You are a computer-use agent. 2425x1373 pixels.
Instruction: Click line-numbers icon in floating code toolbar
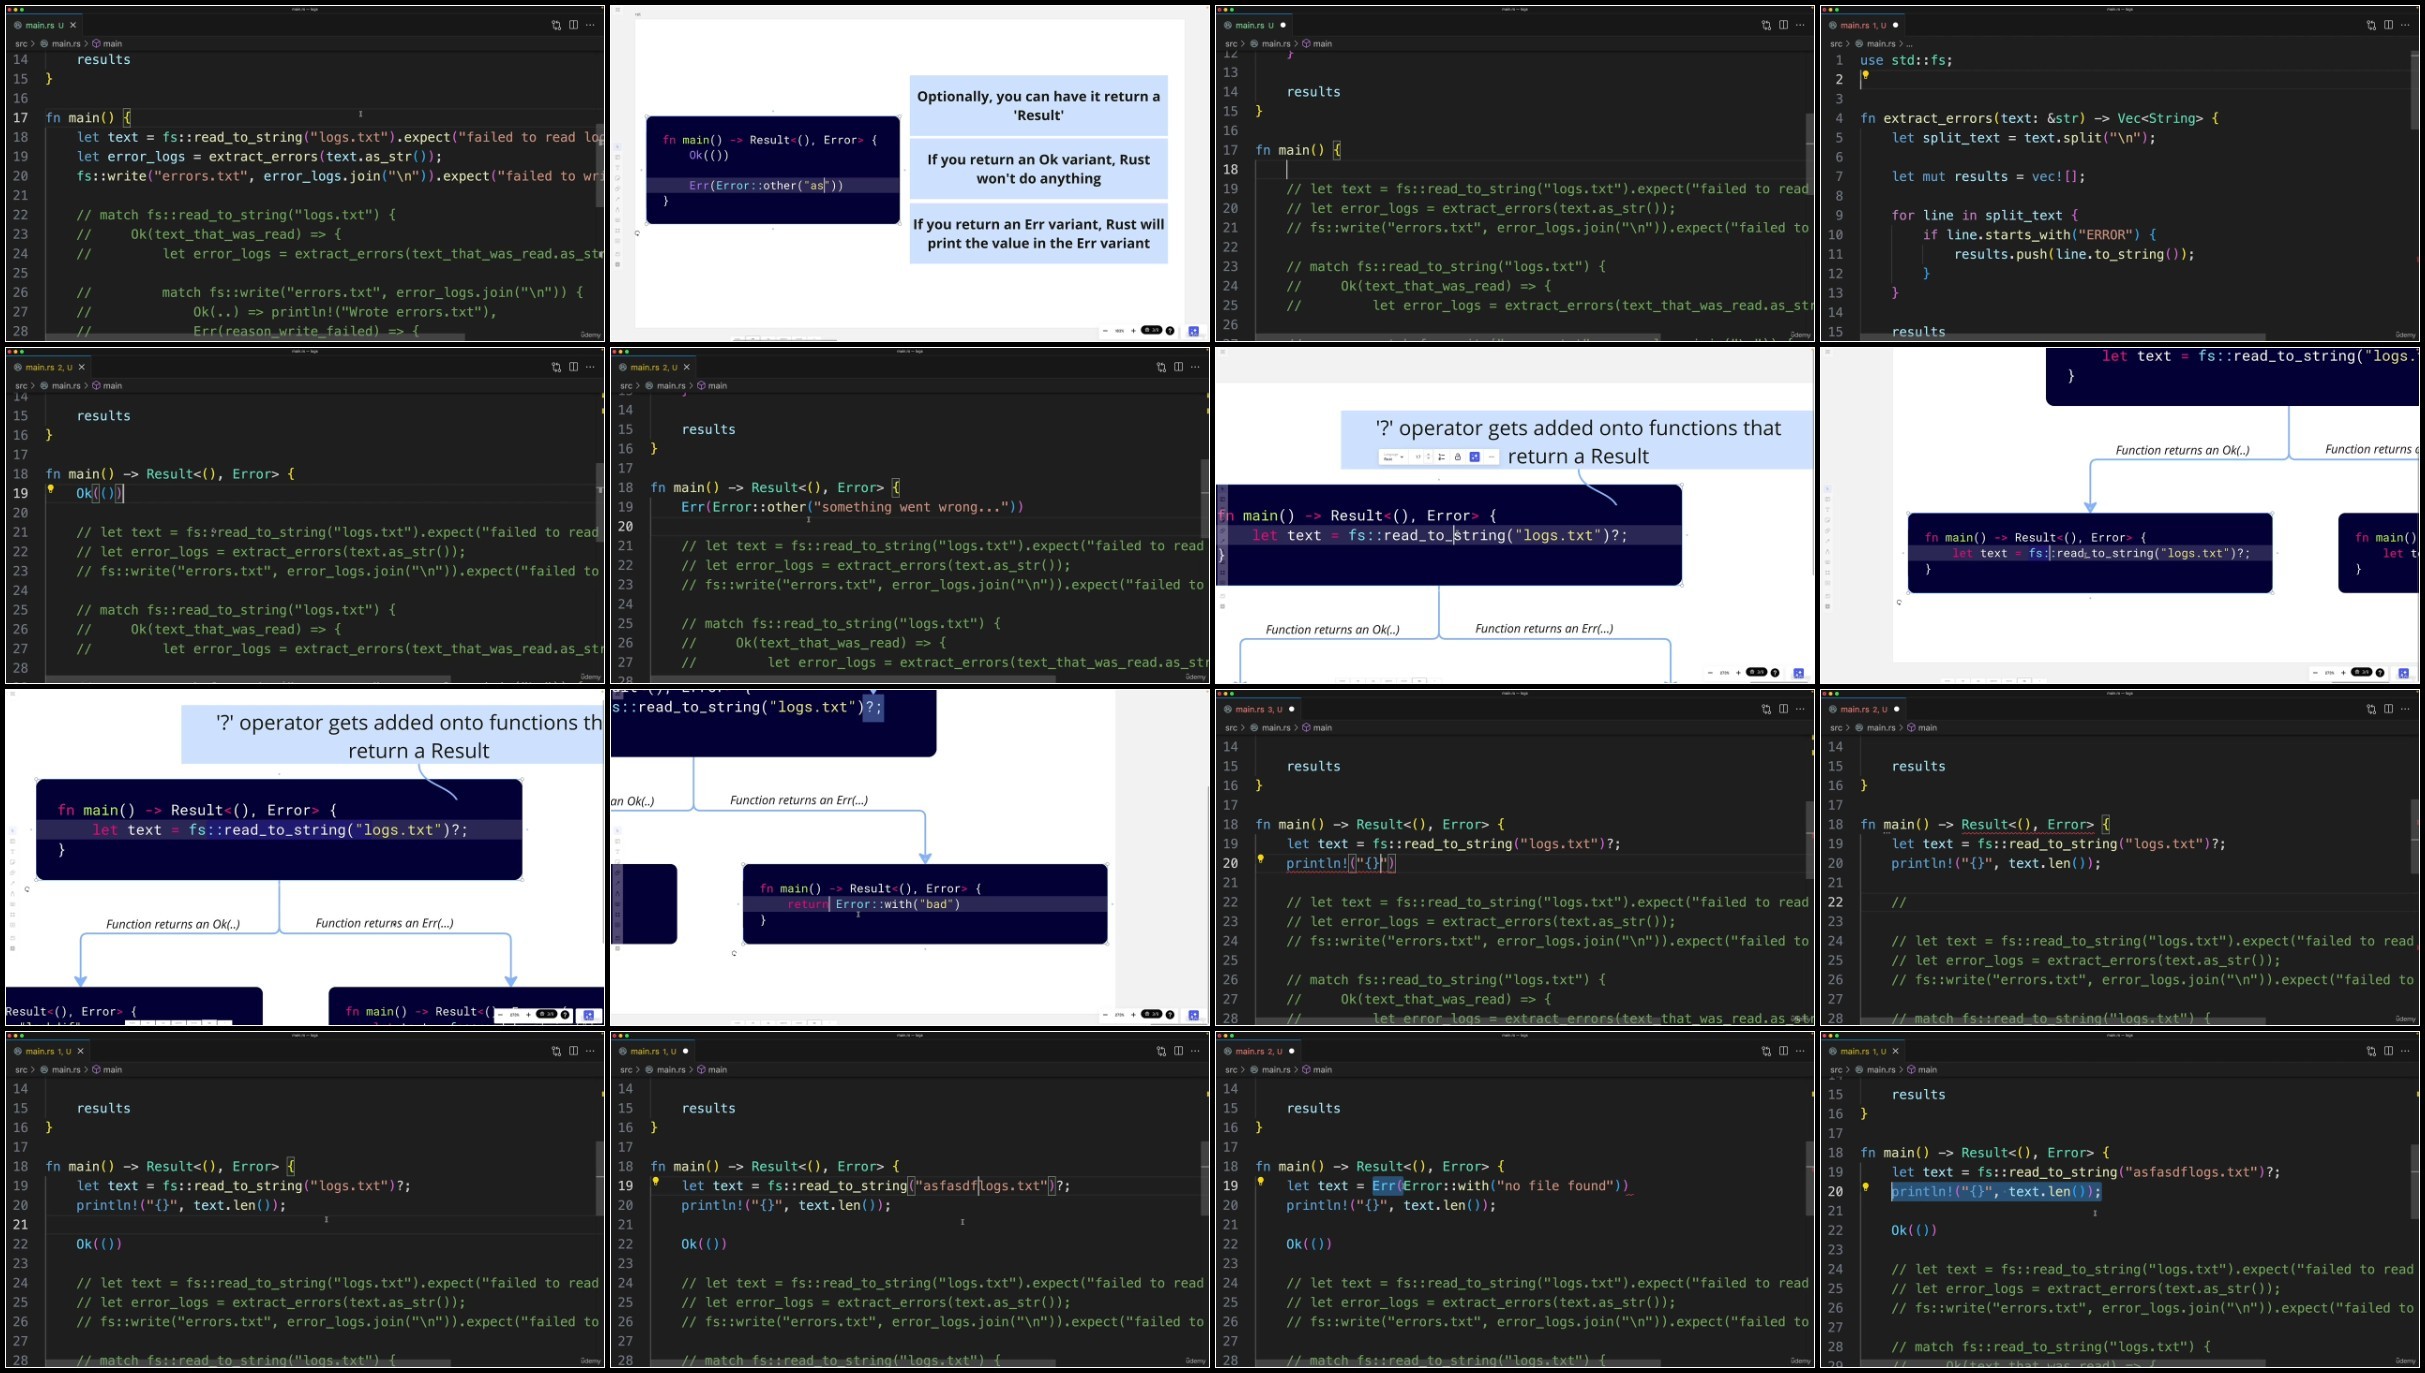[1441, 457]
